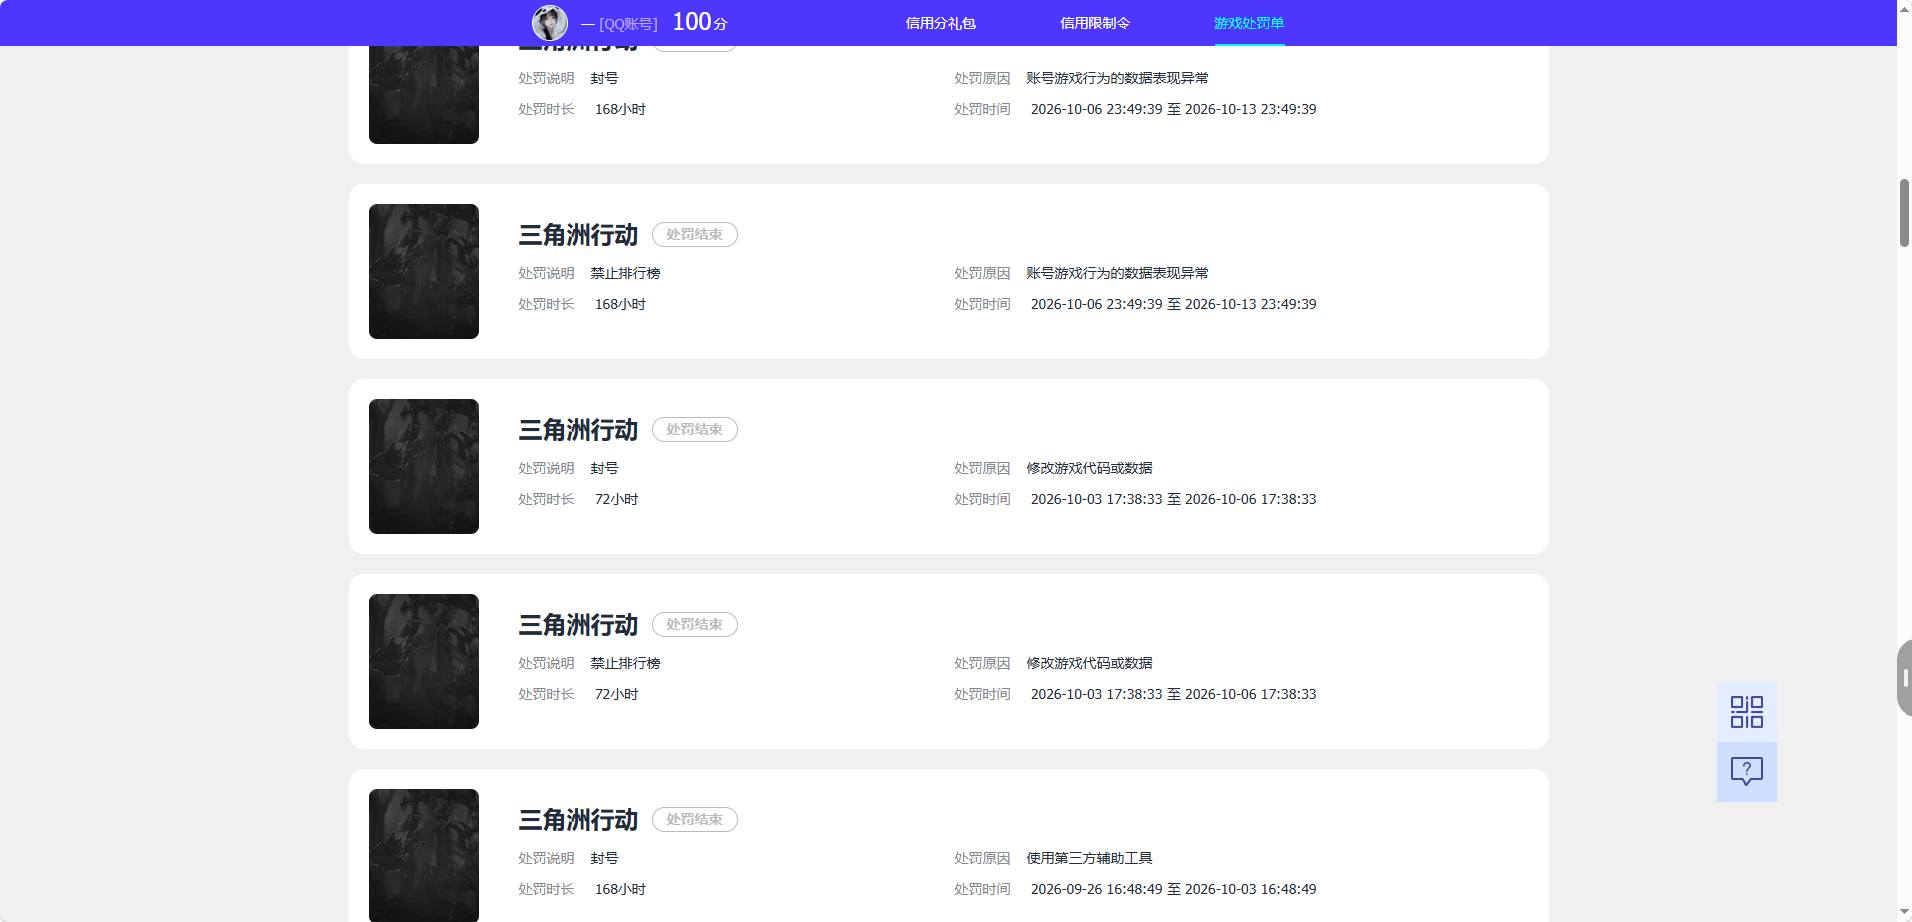Click 修改游戏代码或数据 in the 封号 72小时 card
1912x922 pixels.
pyautogui.click(x=1089, y=468)
